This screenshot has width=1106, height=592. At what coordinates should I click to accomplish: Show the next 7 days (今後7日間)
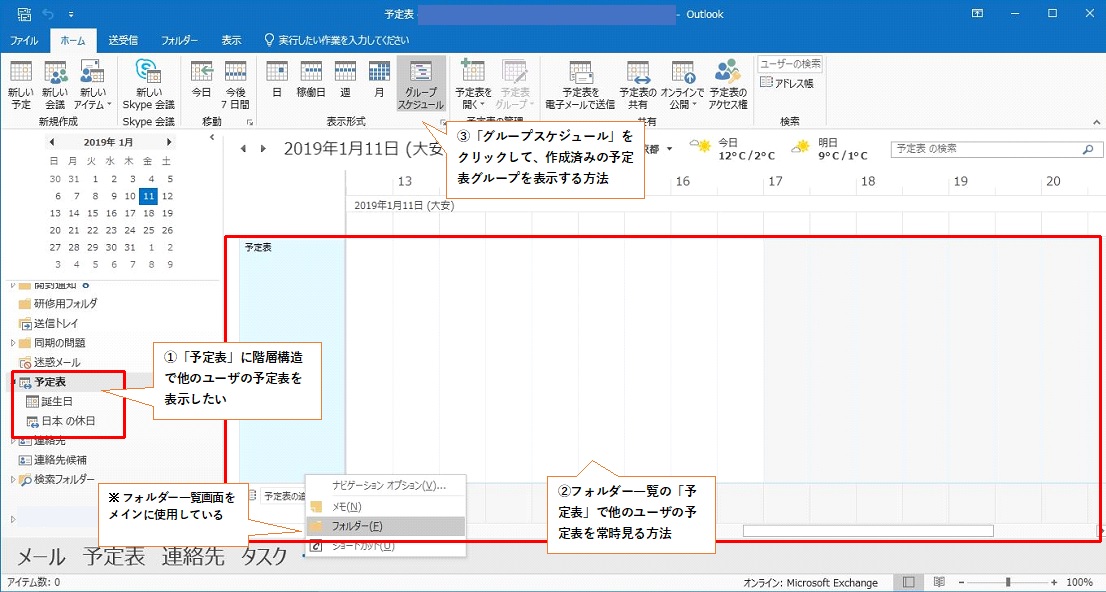pyautogui.click(x=236, y=85)
